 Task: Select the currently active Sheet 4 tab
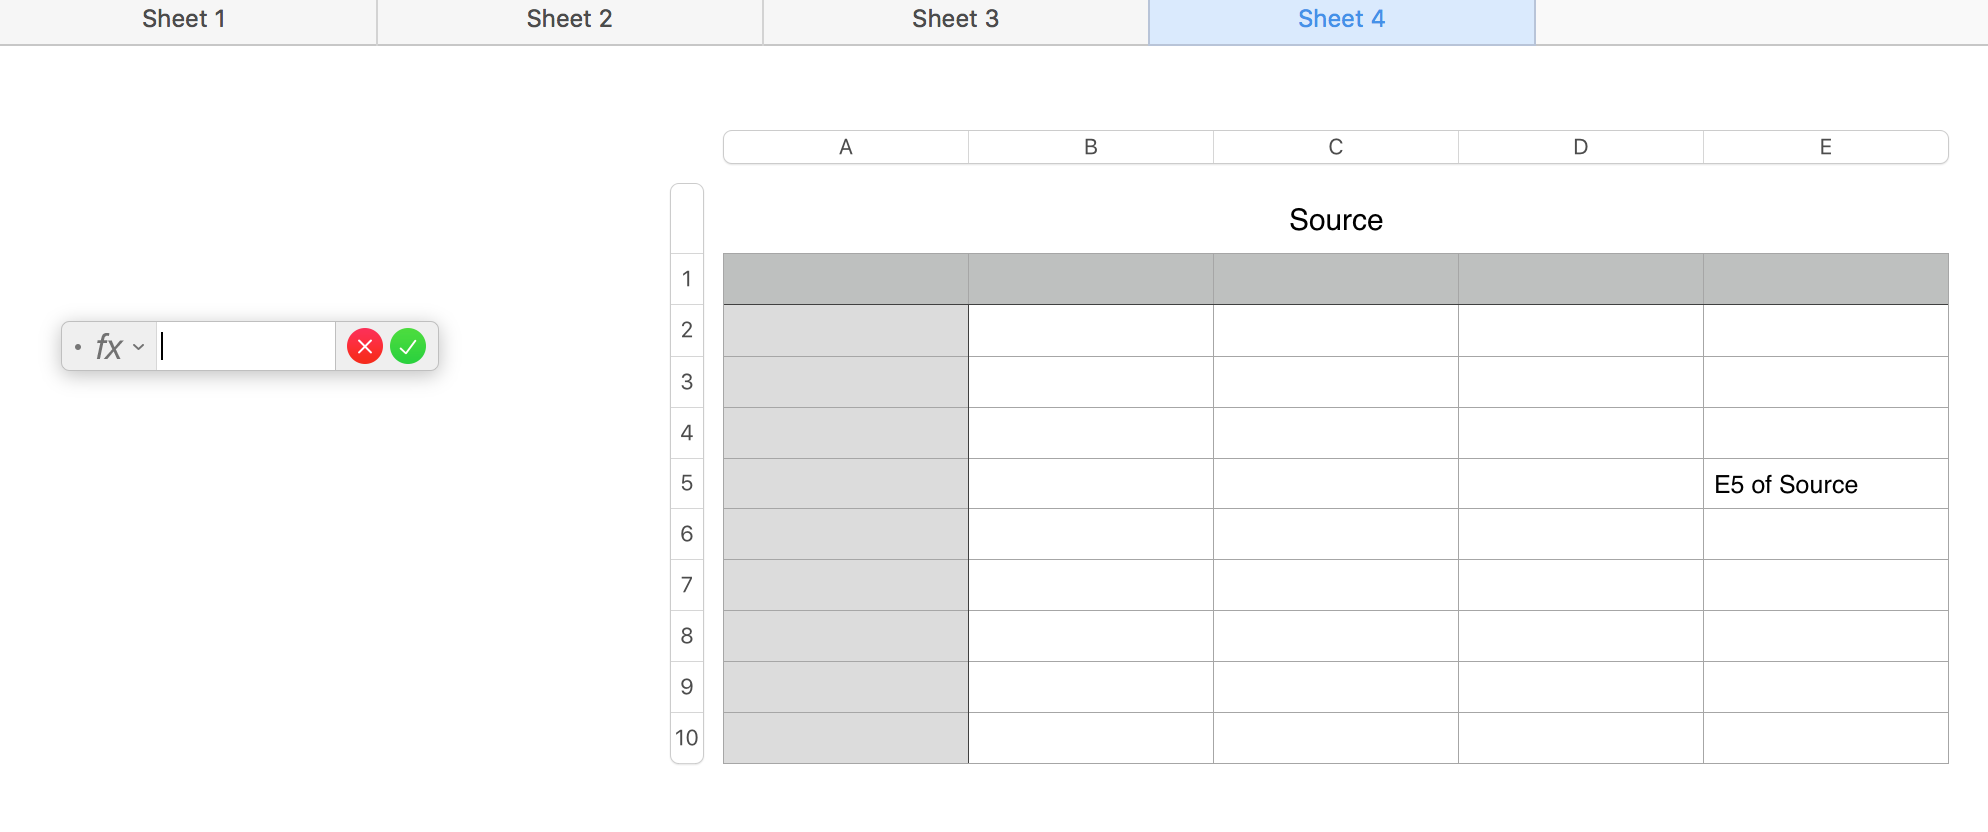[1340, 18]
